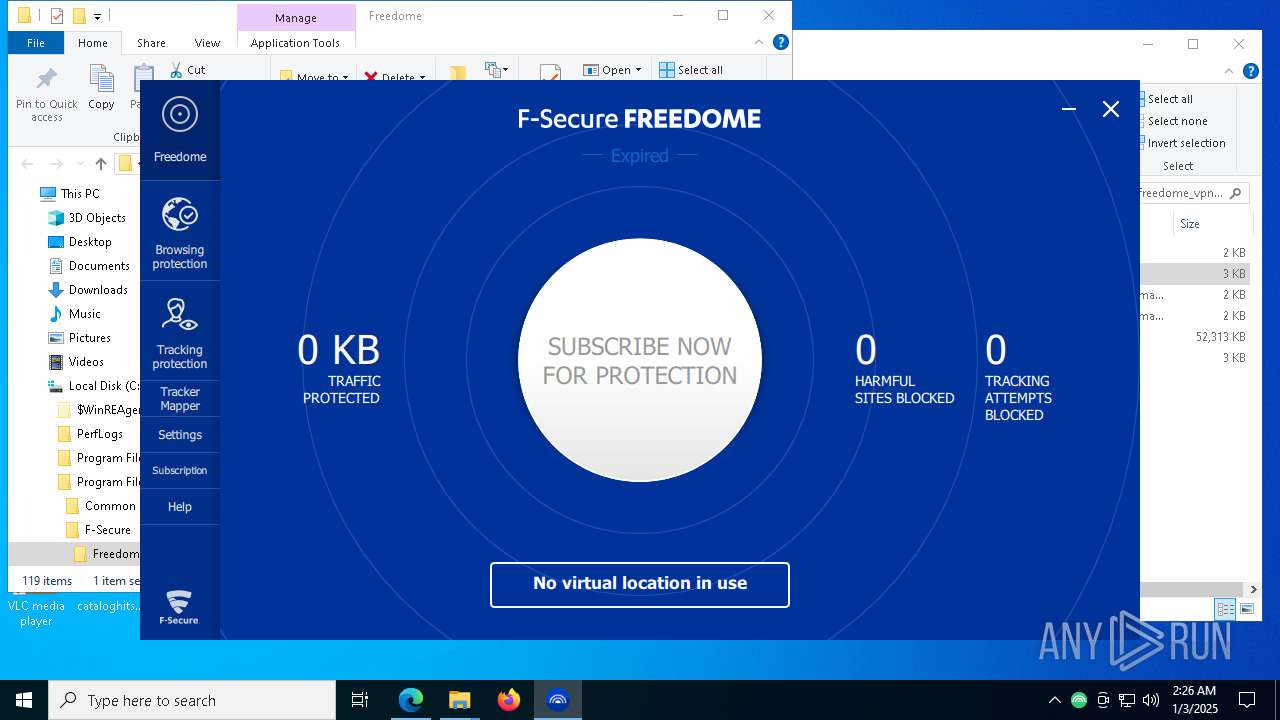The image size is (1280, 720).
Task: Open Freedome Settings section
Action: click(180, 435)
